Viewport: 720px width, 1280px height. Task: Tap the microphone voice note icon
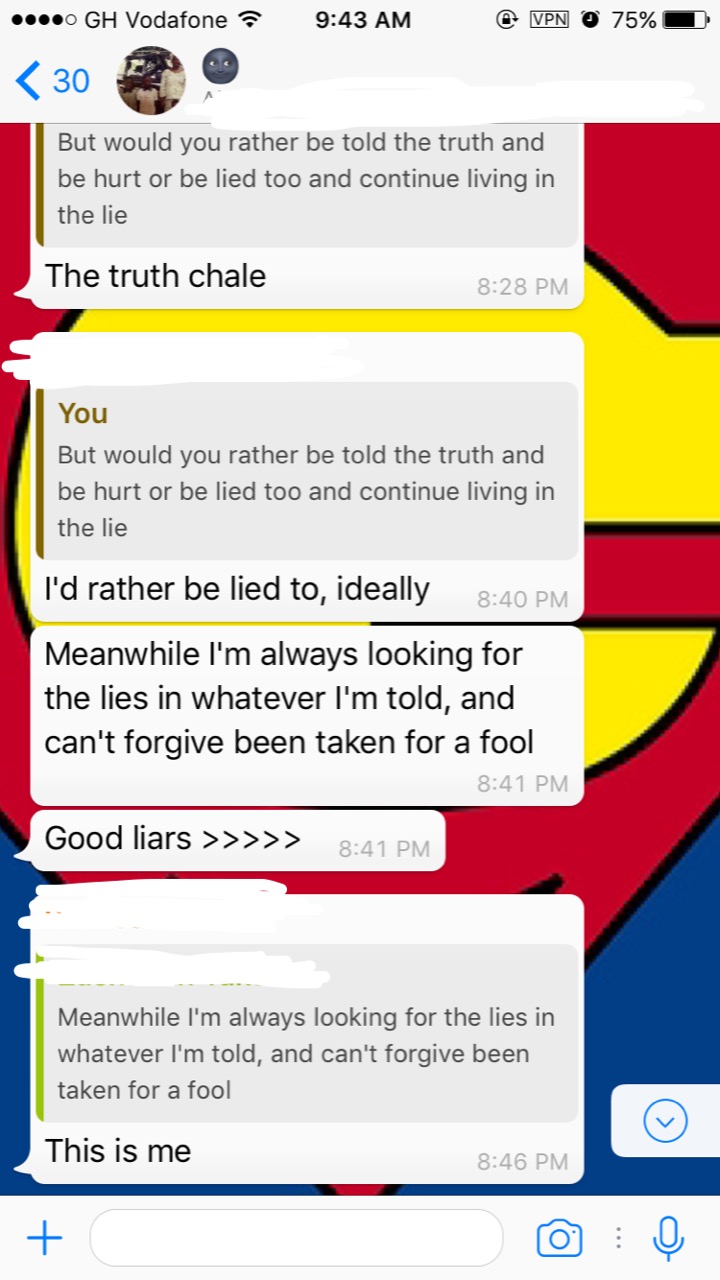668,1238
